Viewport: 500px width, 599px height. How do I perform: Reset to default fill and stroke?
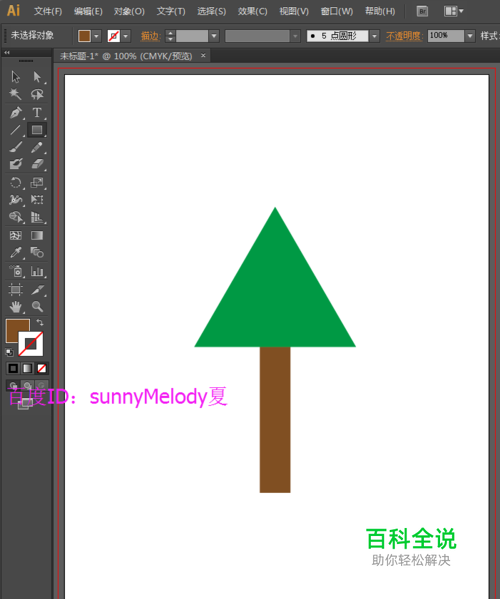coord(9,352)
